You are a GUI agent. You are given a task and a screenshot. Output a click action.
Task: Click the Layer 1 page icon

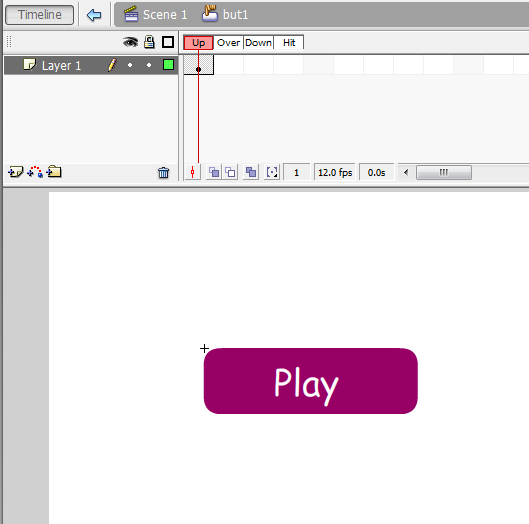[x=29, y=64]
